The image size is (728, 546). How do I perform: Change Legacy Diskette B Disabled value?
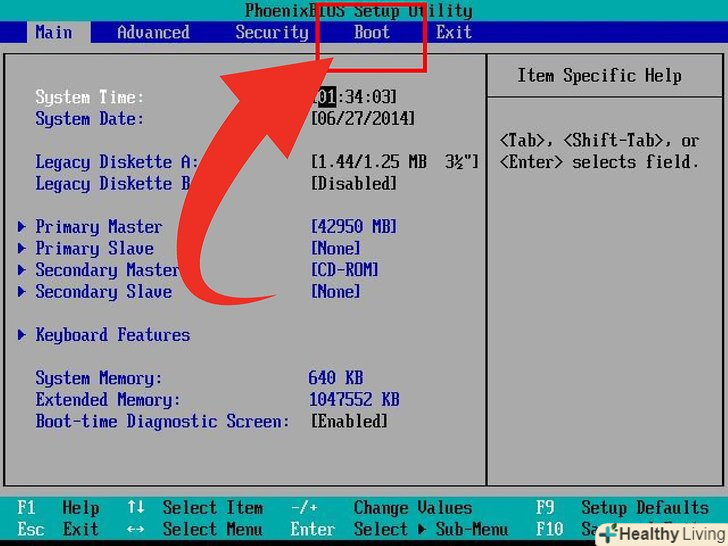pos(354,183)
